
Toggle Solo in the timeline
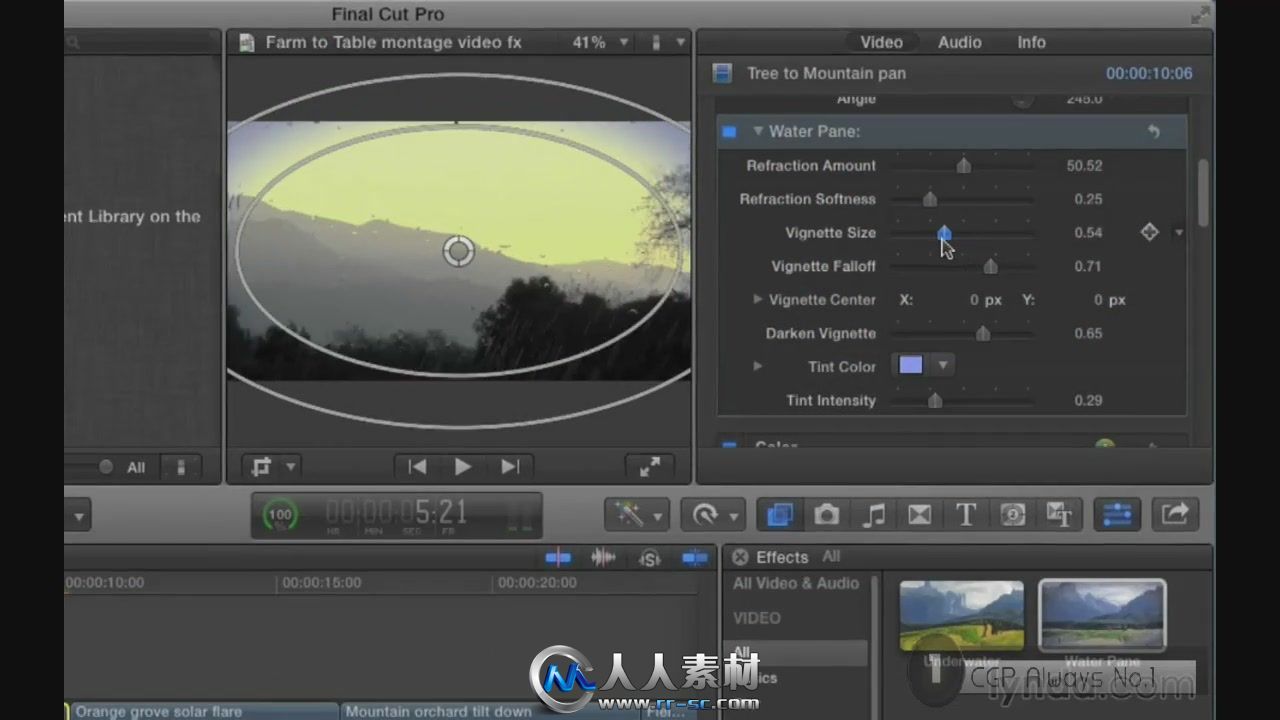[650, 558]
